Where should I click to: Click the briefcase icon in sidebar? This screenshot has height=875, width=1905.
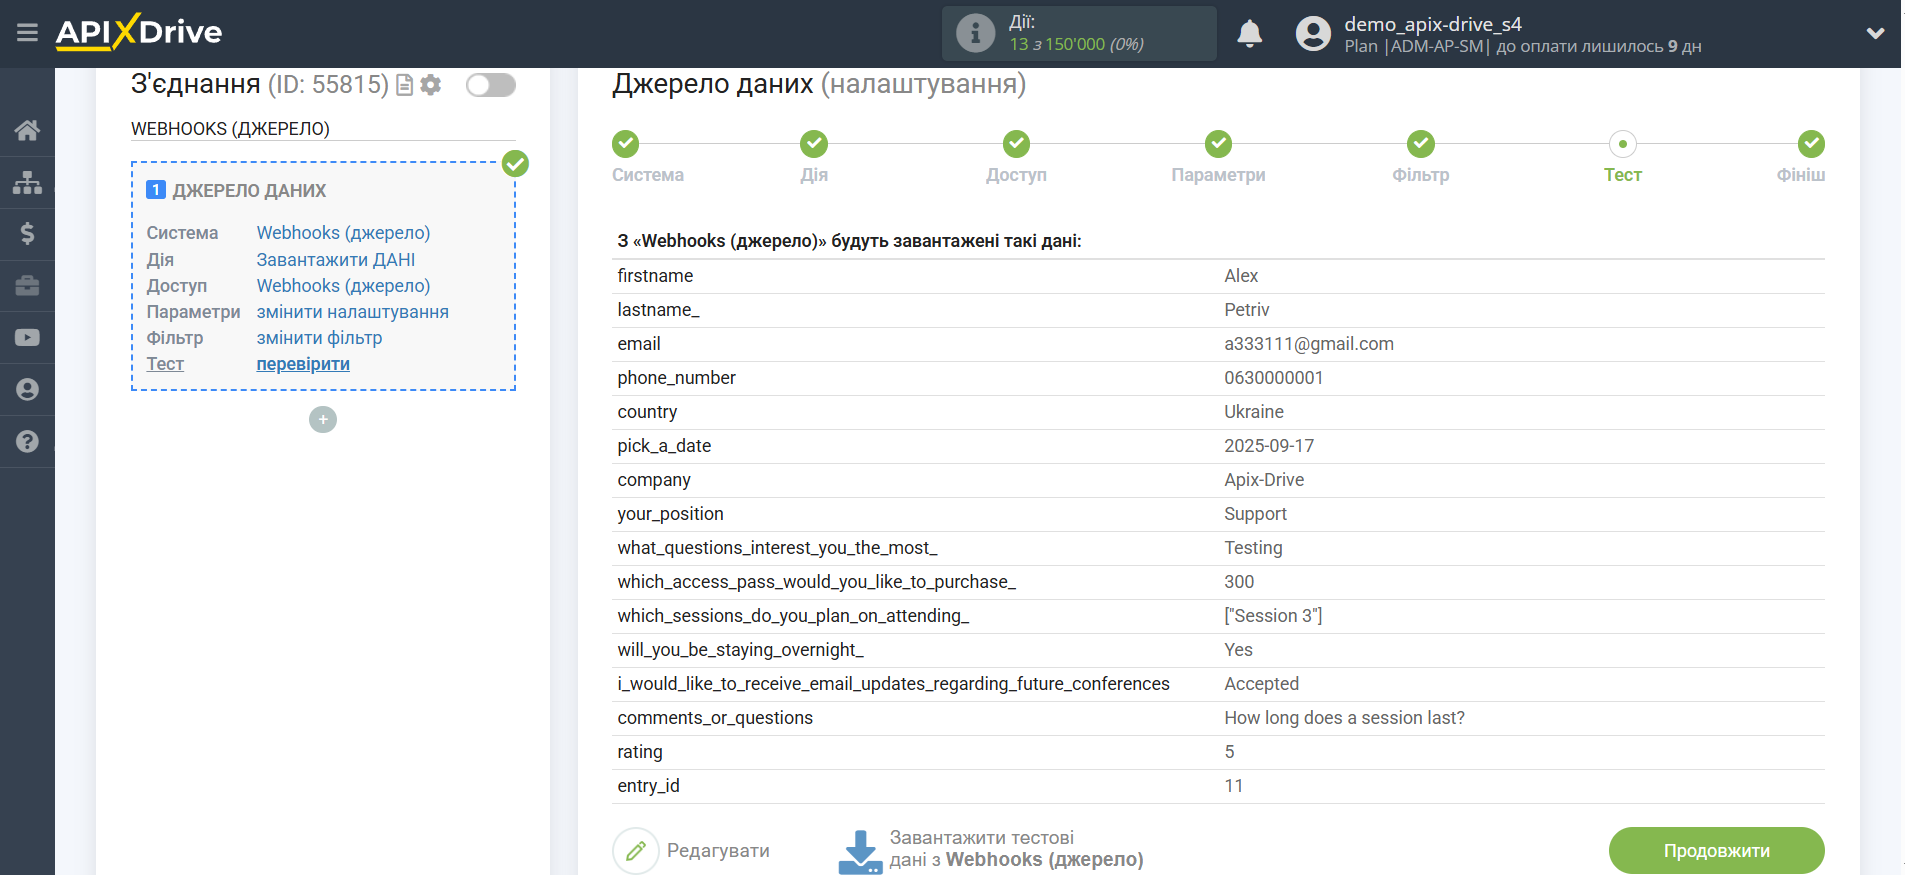(27, 286)
